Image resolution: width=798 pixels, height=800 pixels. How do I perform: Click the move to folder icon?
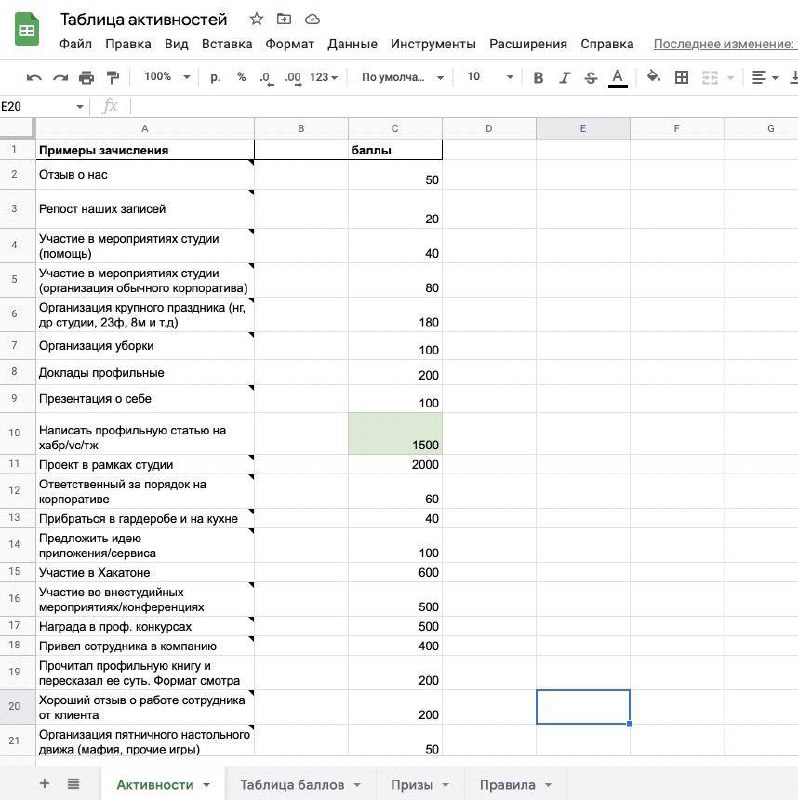point(285,19)
